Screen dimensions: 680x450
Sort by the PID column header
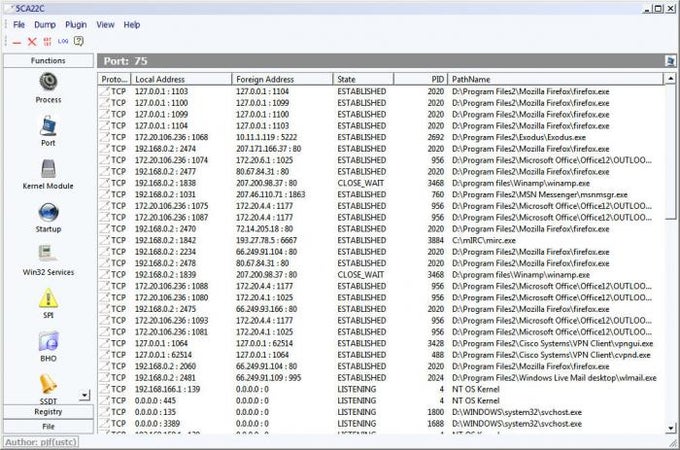pos(421,79)
